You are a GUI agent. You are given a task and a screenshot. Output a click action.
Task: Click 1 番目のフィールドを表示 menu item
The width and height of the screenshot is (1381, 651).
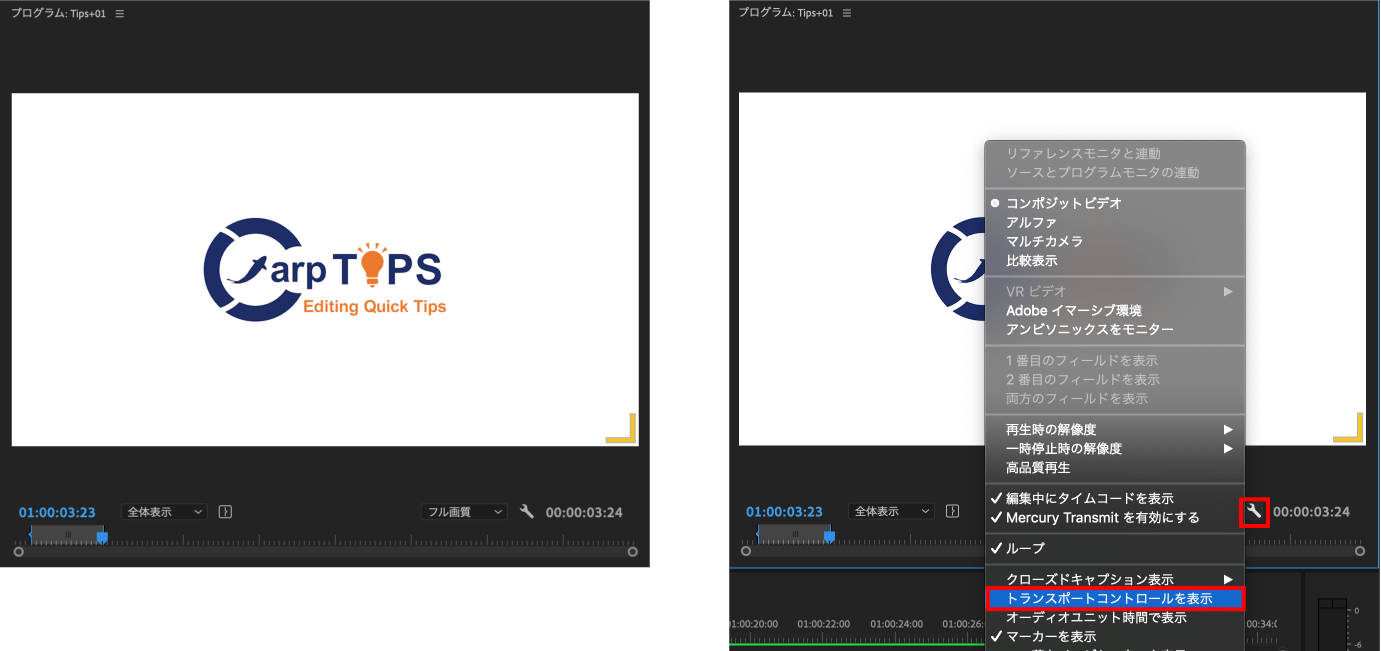[x=1115, y=360]
